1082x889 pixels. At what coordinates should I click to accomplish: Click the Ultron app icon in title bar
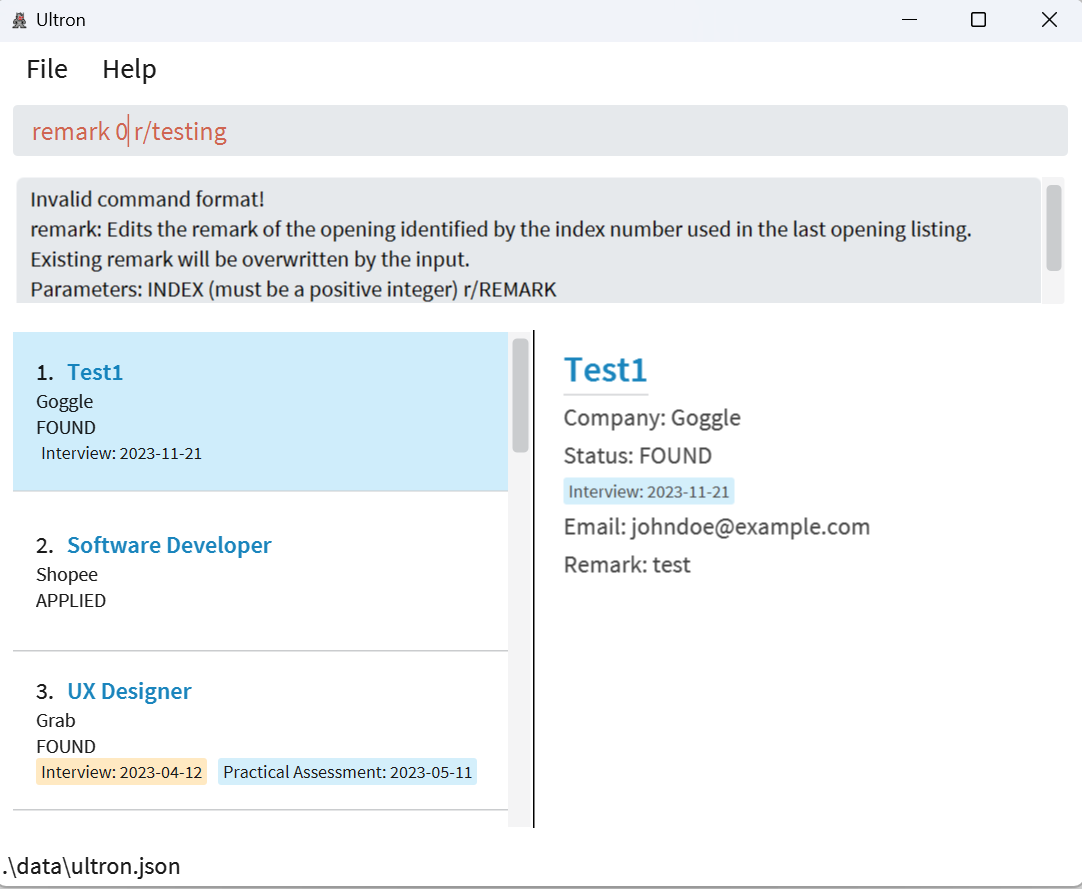[x=19, y=20]
